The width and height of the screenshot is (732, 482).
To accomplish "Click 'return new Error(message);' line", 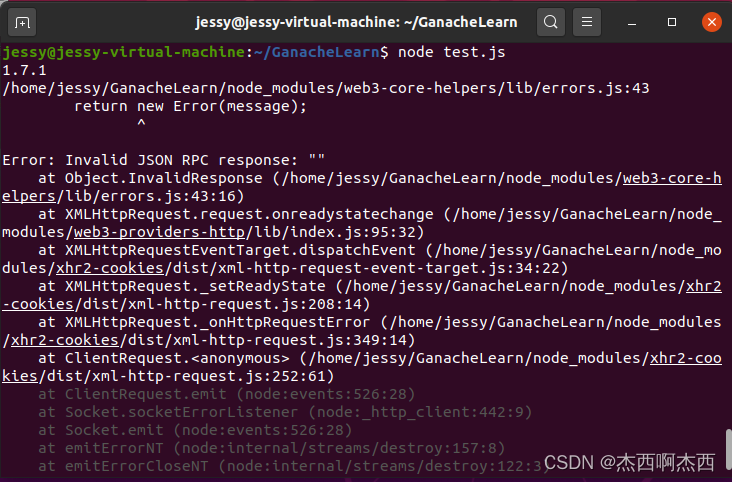I will pyautogui.click(x=190, y=106).
